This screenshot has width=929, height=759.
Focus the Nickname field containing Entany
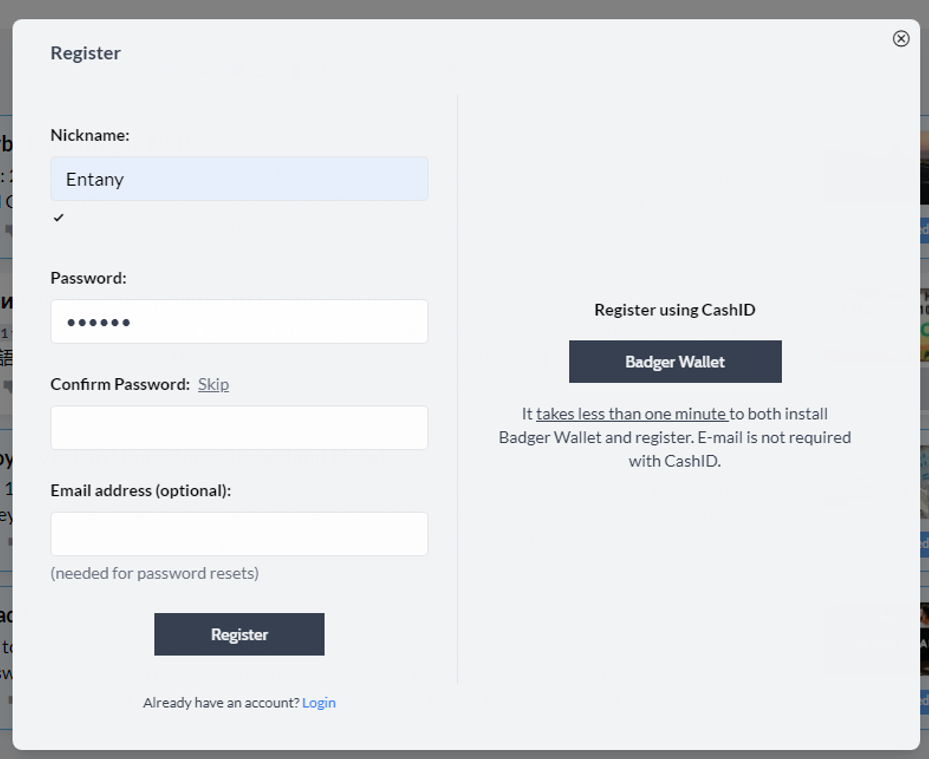239,179
